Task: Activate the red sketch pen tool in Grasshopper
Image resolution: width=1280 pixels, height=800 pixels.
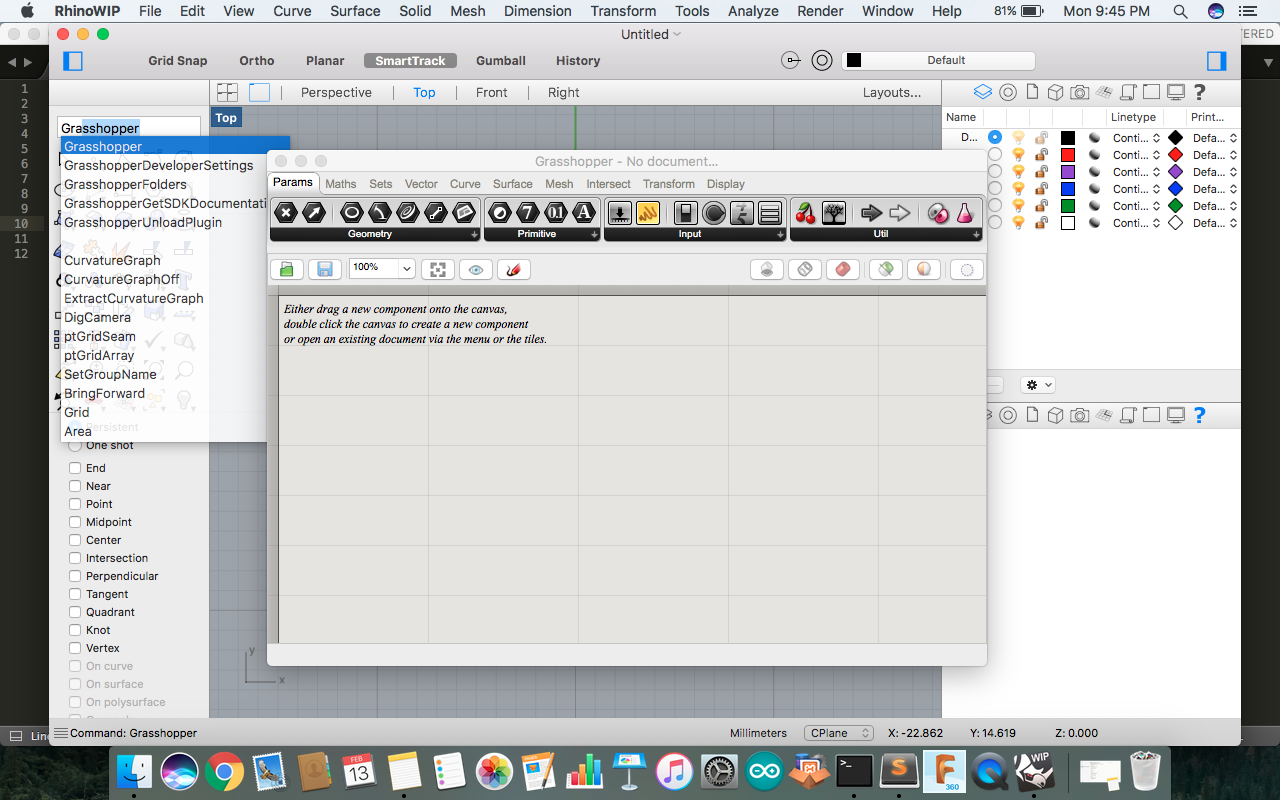Action: 514,269
